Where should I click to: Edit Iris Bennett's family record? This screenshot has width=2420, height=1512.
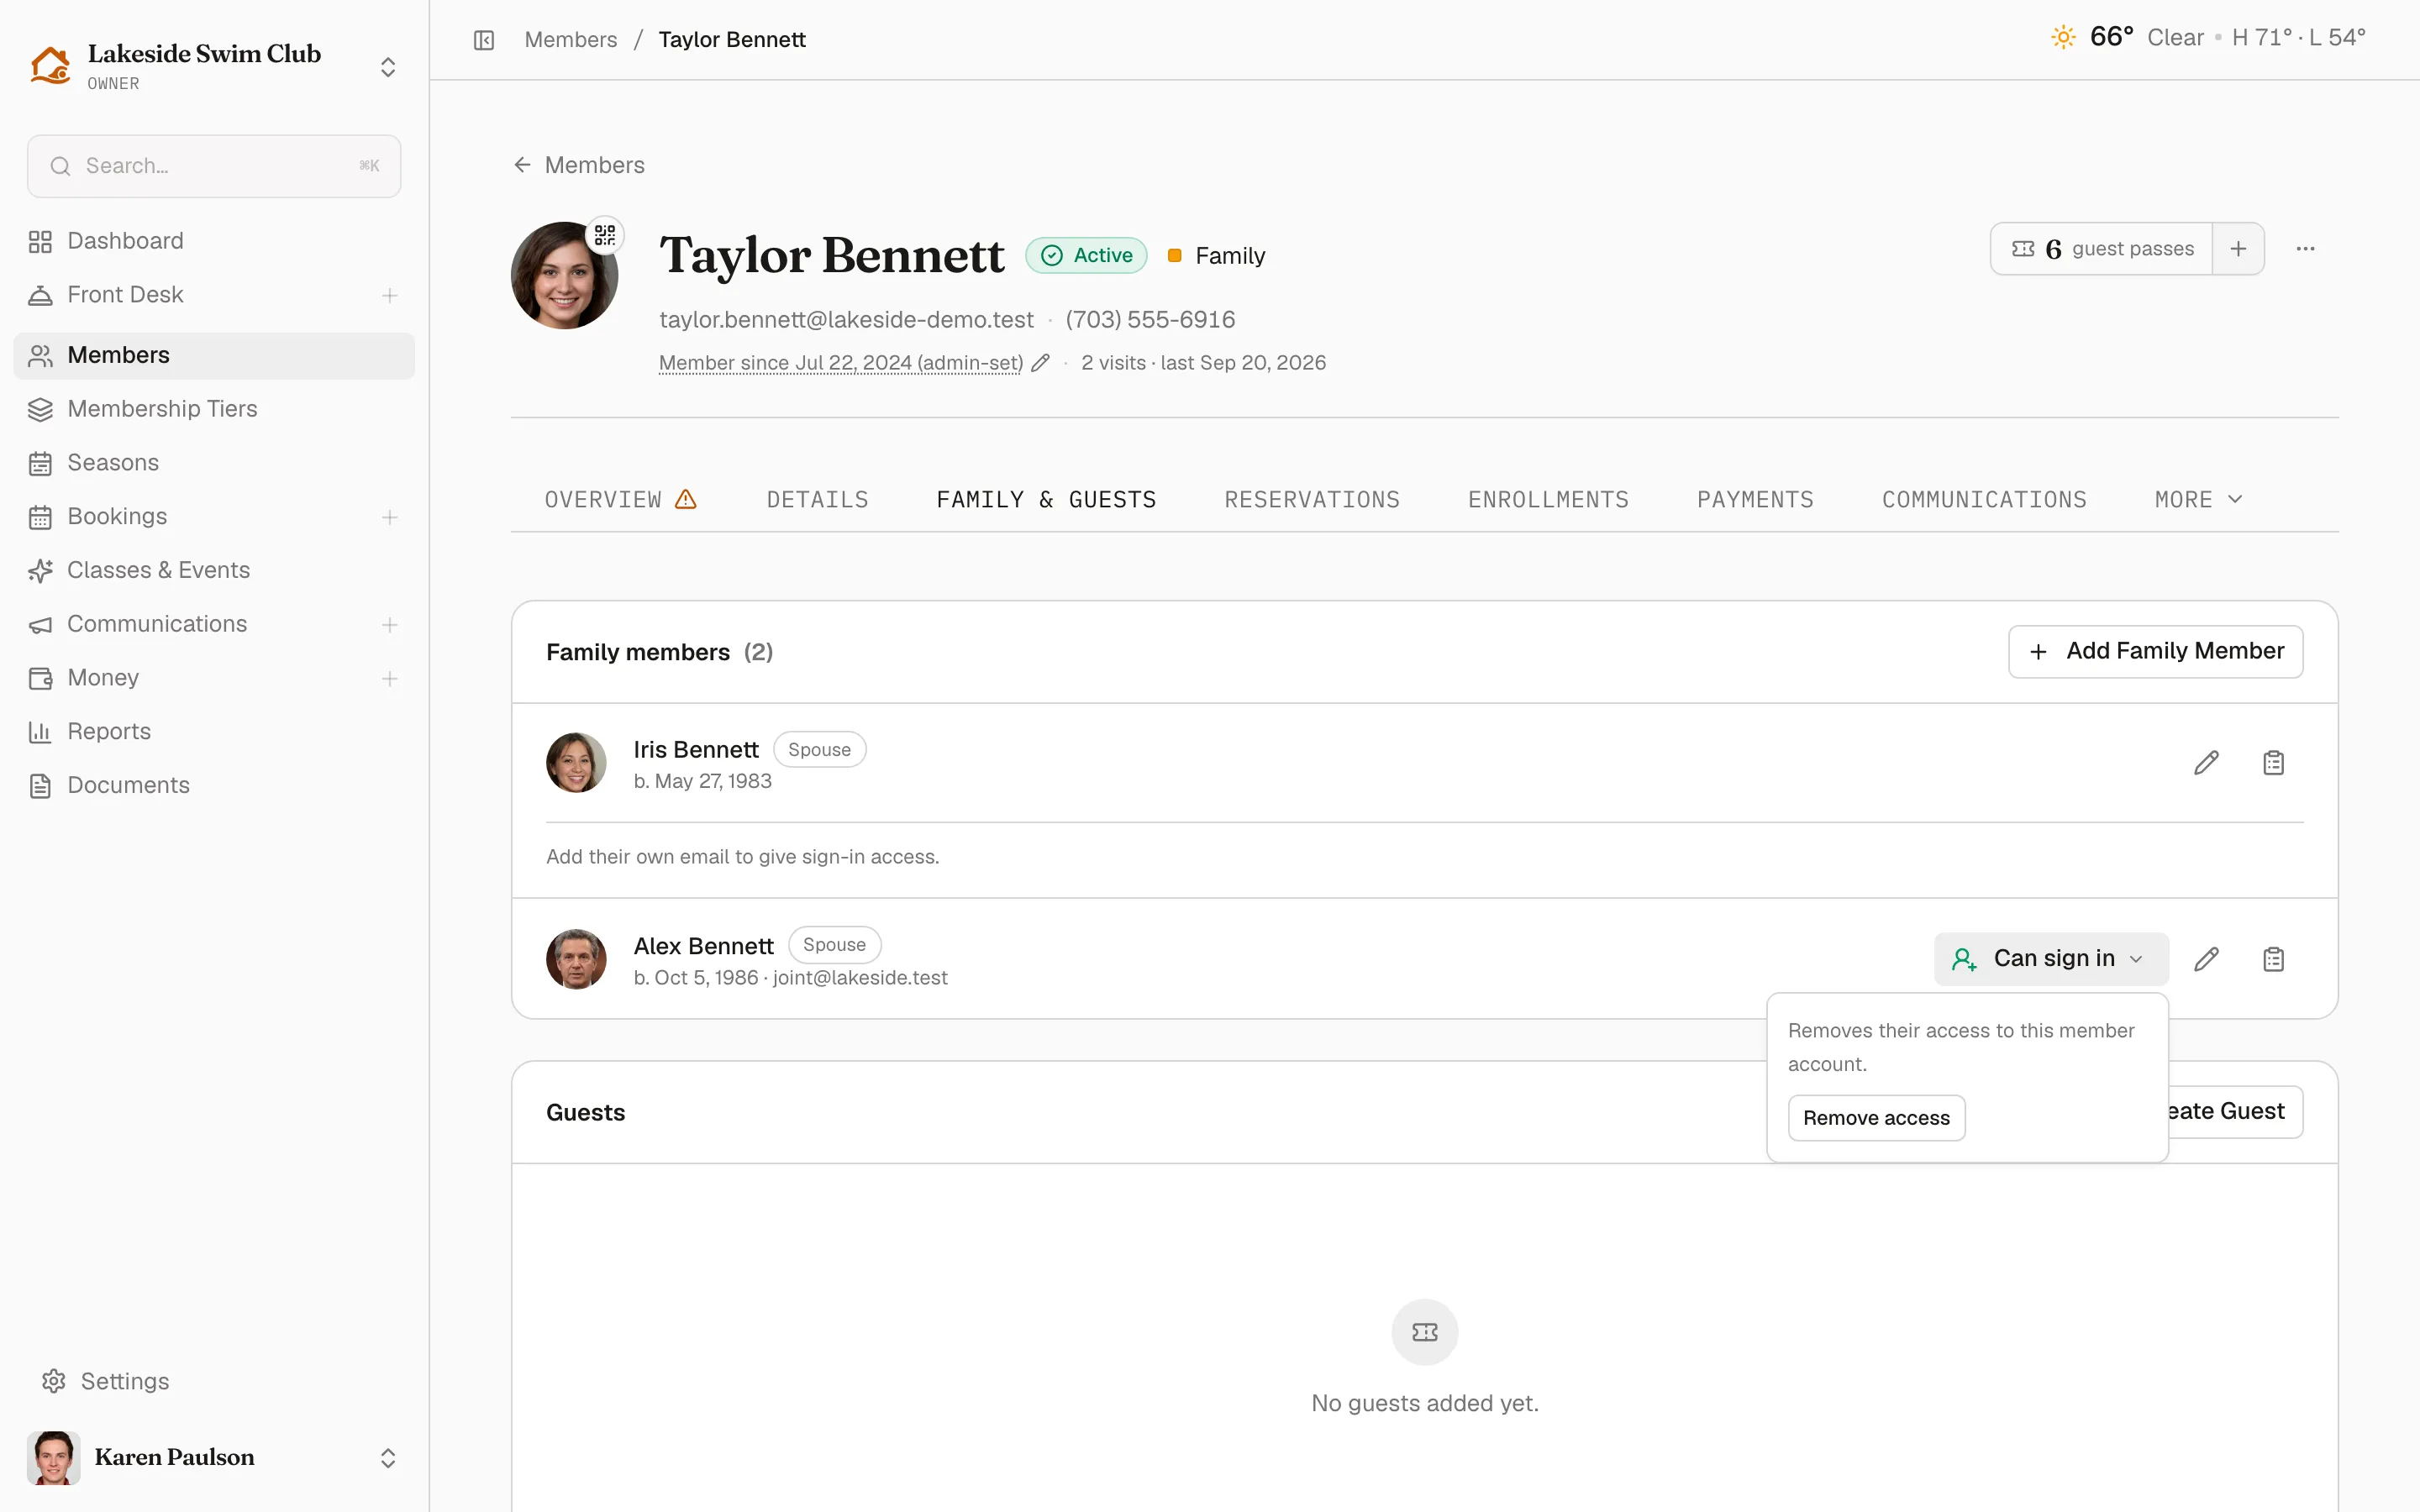(2206, 763)
